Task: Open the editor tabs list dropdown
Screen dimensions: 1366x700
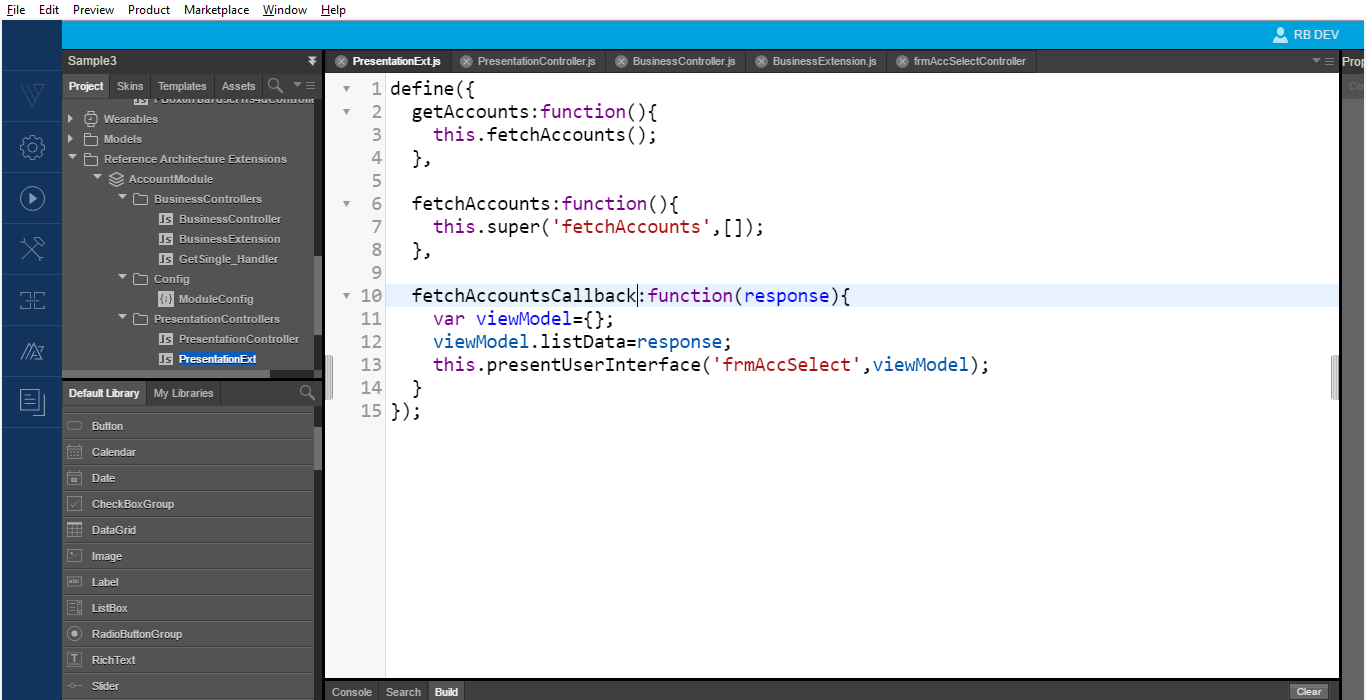Action: point(1323,61)
